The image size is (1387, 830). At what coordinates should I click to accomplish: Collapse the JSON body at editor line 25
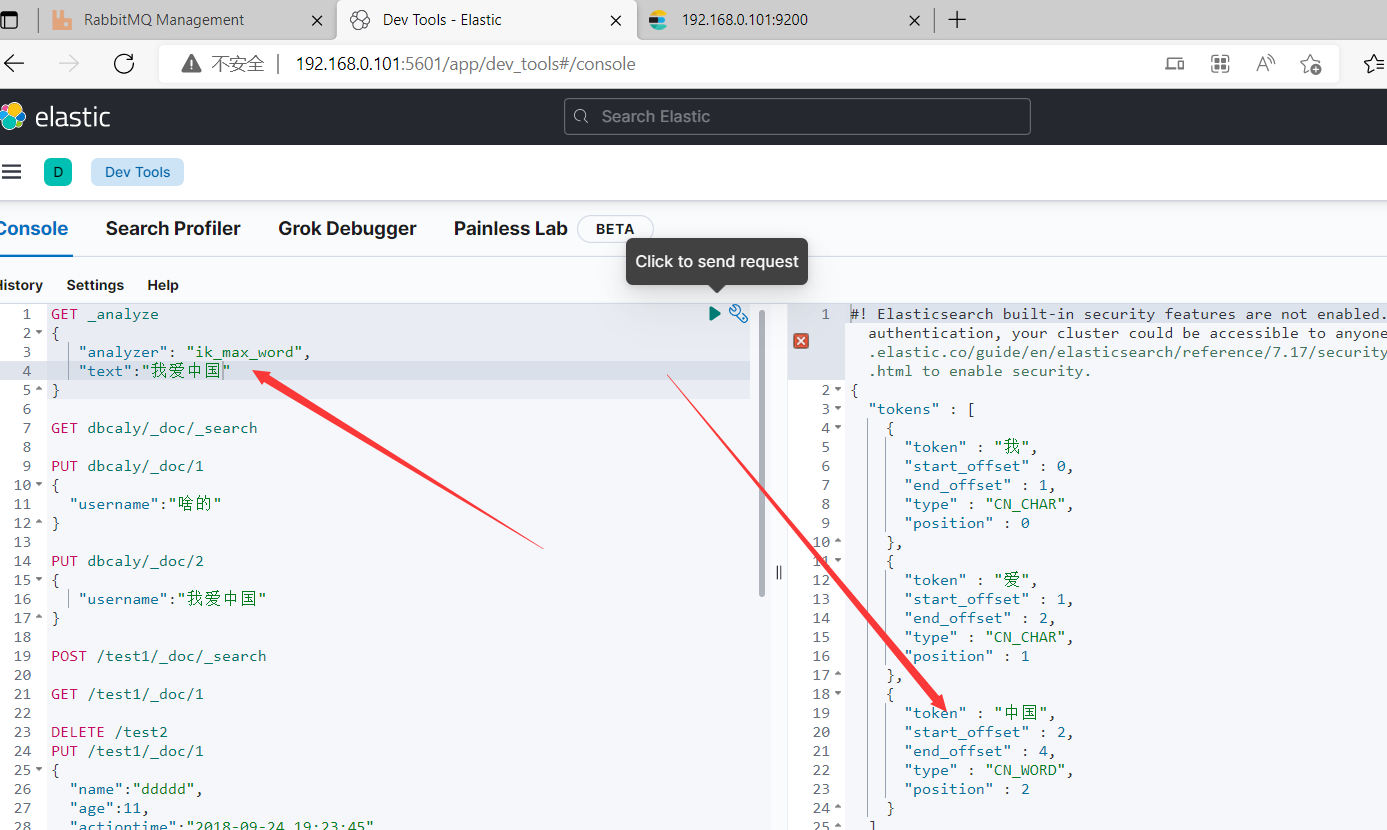click(39, 770)
